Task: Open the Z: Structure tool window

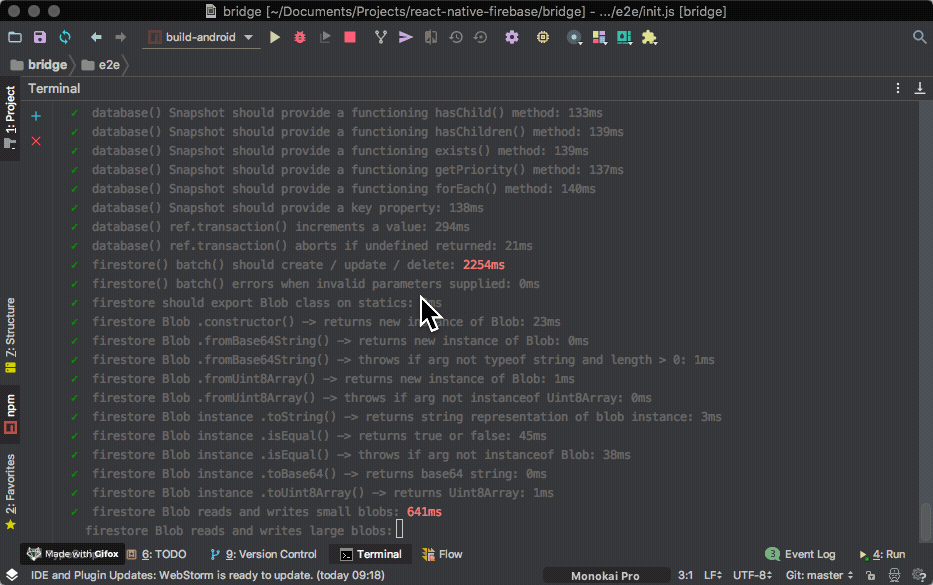Action: click(x=10, y=336)
